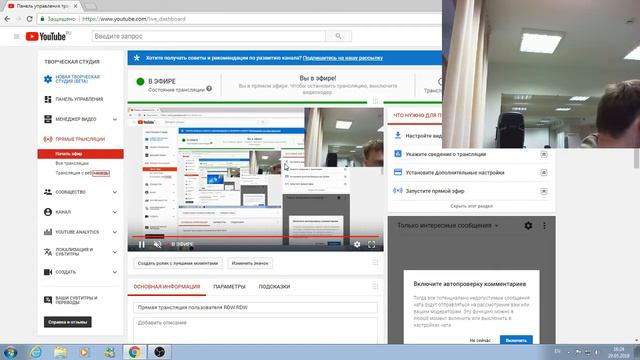640x360 pixels.
Task: Pause the live stream preview
Action: tap(142, 244)
